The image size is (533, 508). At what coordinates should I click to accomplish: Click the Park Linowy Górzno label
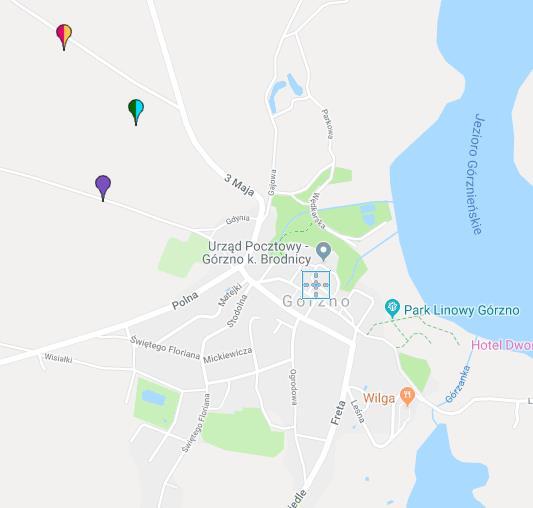462,310
